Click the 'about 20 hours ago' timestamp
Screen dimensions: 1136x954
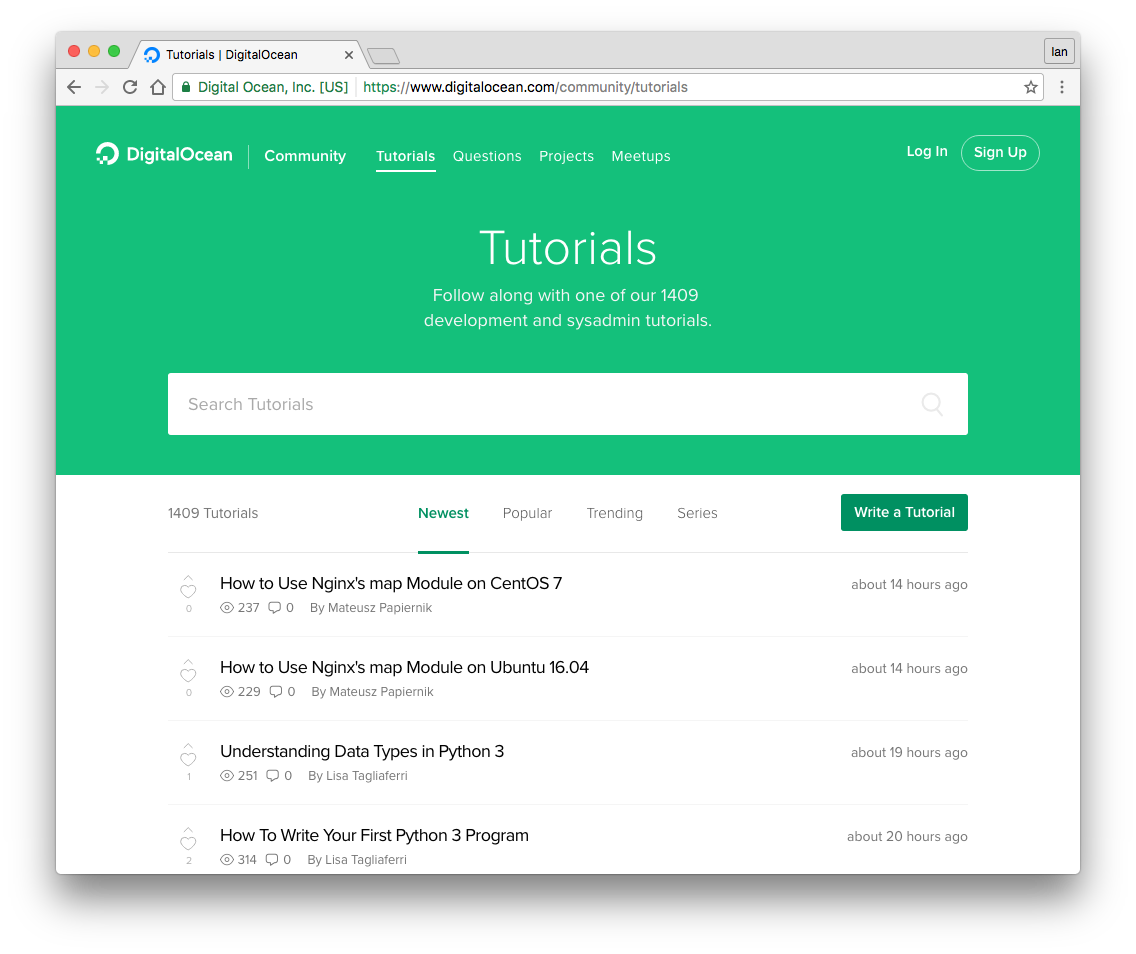tap(907, 837)
